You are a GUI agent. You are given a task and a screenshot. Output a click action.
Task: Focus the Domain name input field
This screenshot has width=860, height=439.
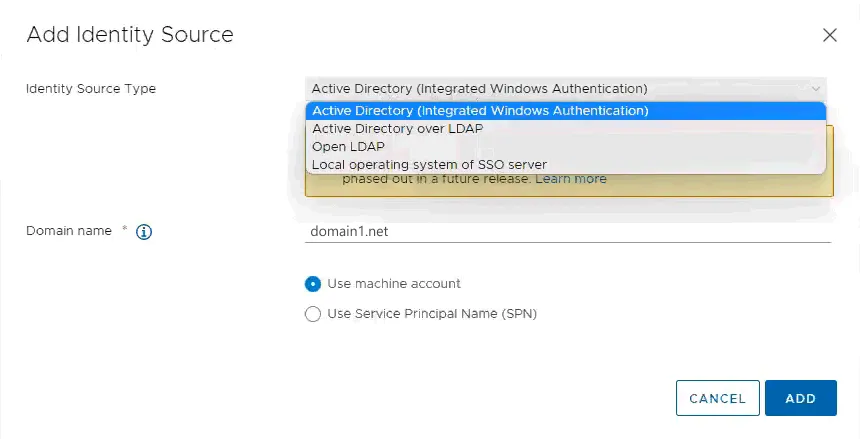pyautogui.click(x=567, y=231)
